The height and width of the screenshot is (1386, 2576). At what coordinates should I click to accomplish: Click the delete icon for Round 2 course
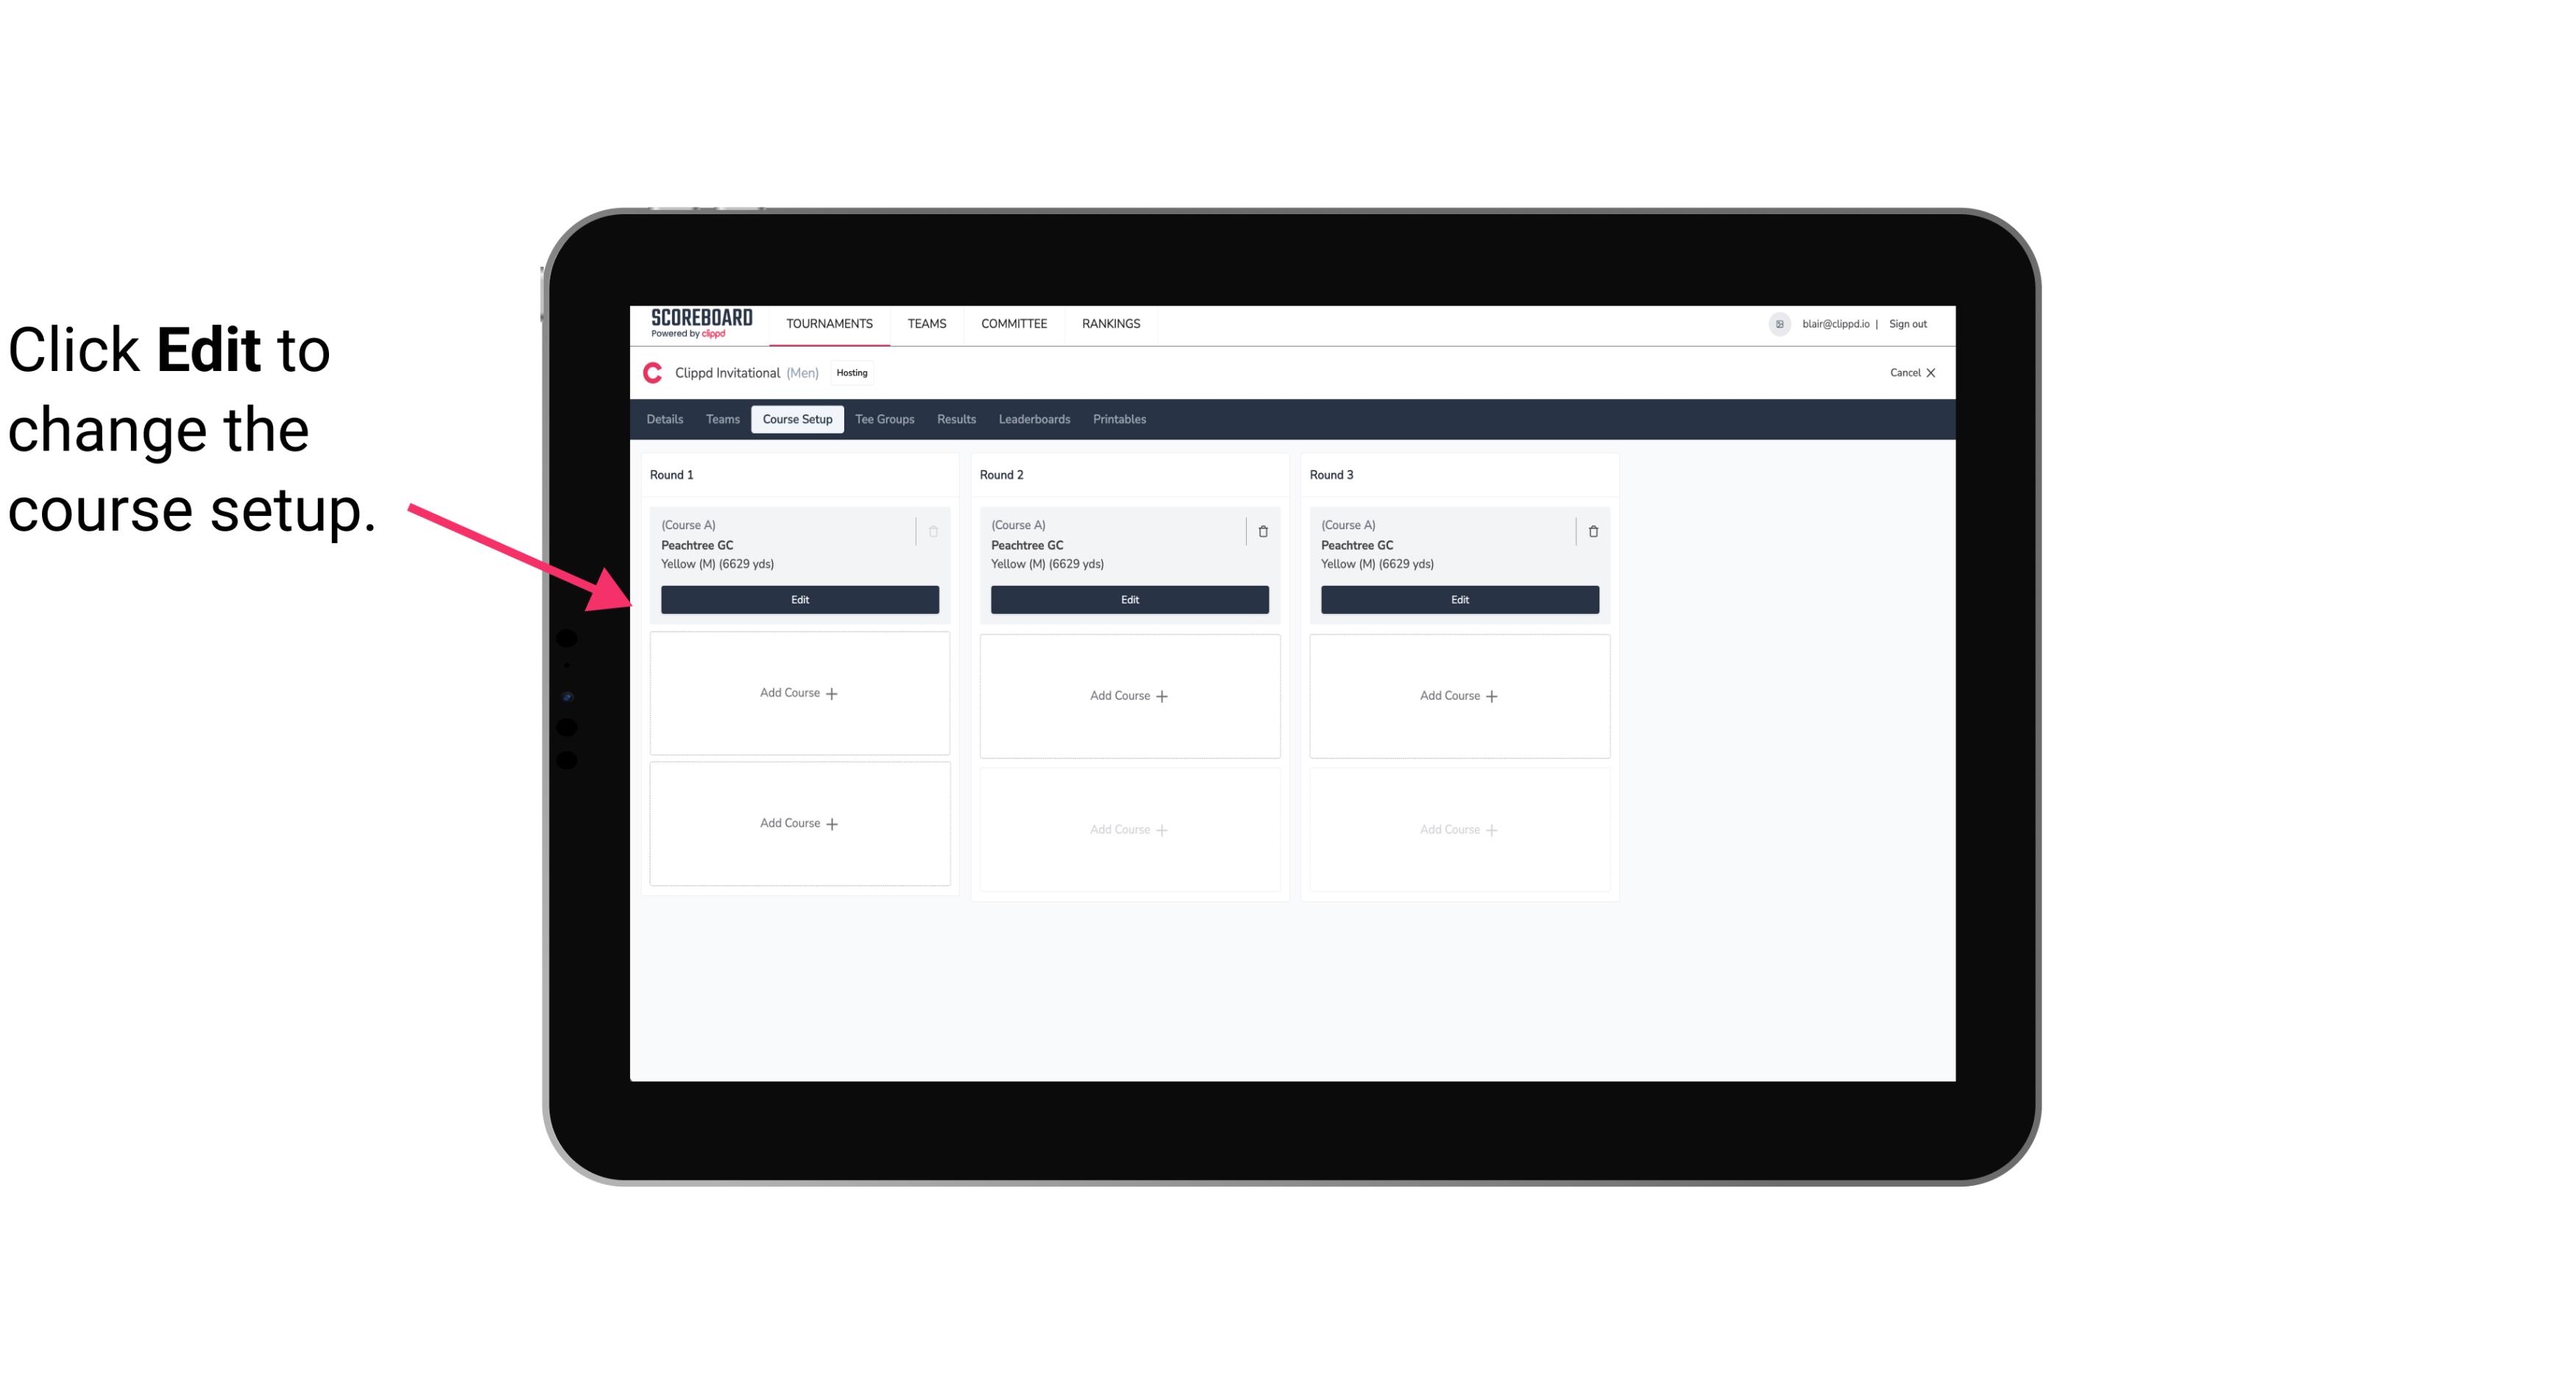click(1262, 531)
